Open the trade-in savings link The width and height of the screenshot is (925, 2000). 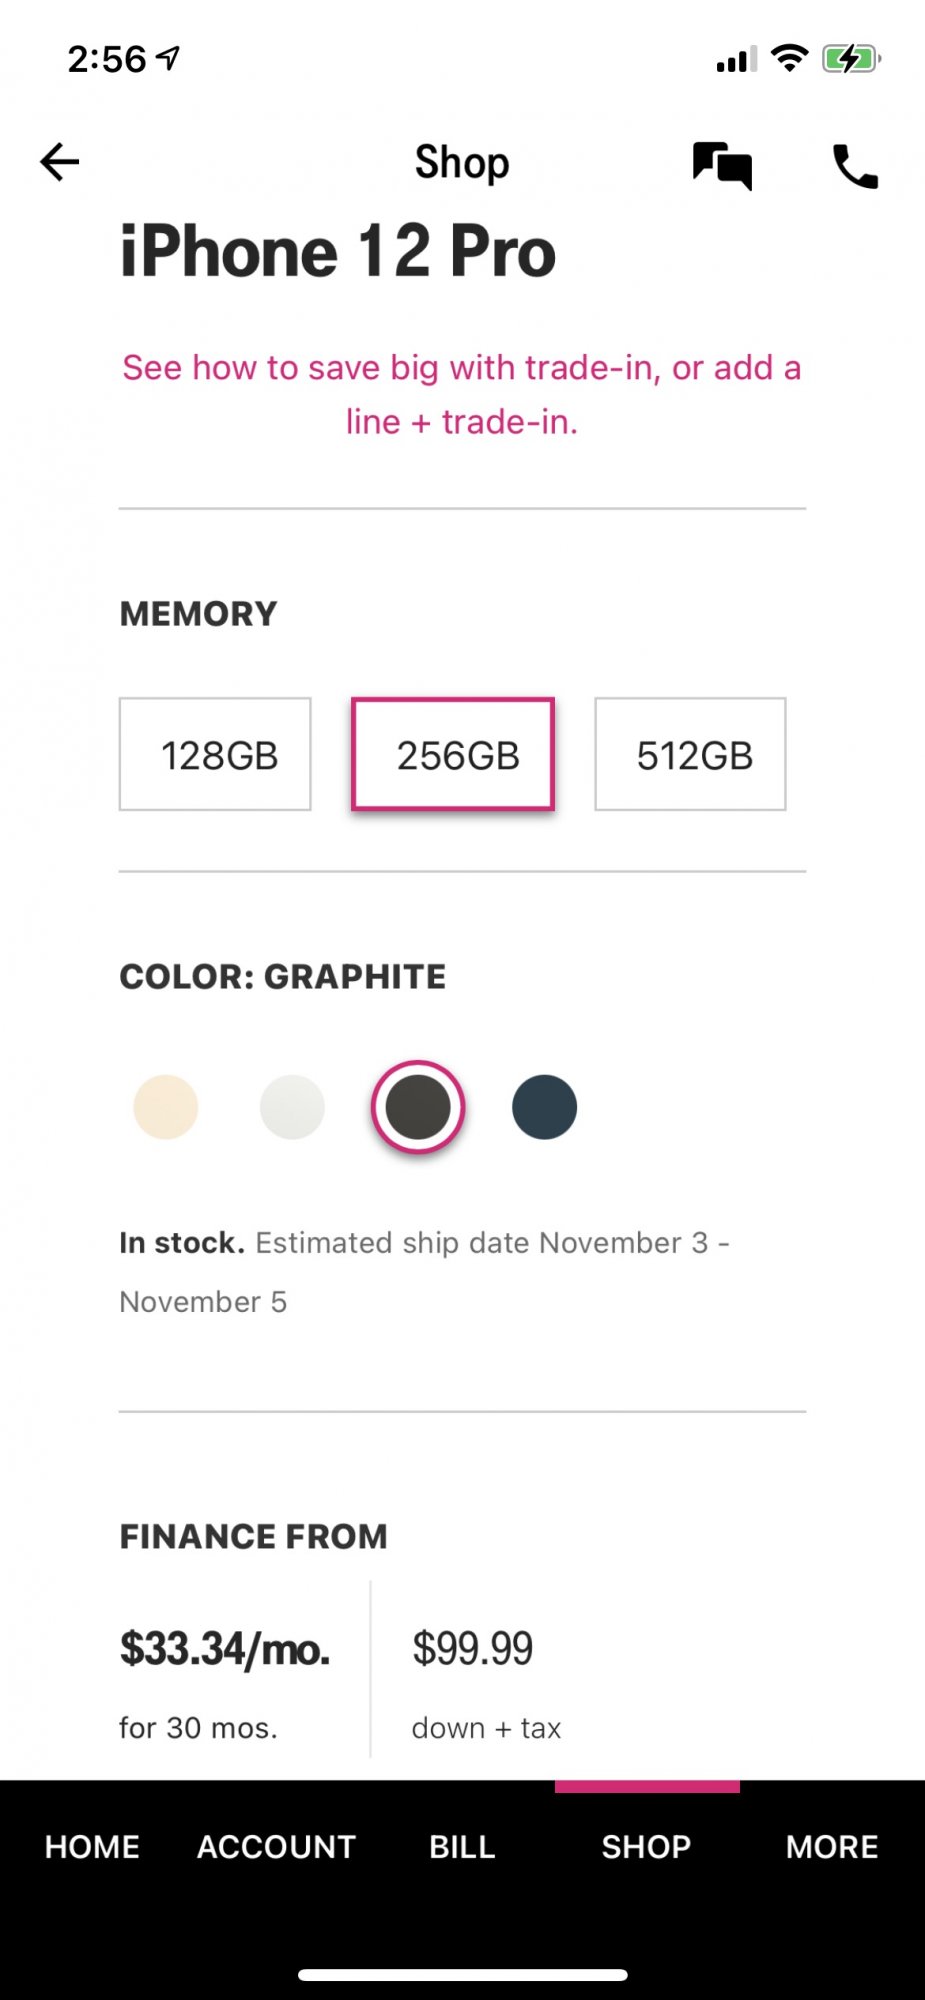coord(462,394)
